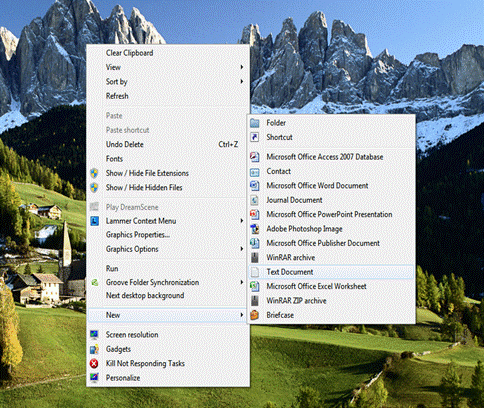
Task: Click the Briefcase icon
Action: pyautogui.click(x=255, y=315)
